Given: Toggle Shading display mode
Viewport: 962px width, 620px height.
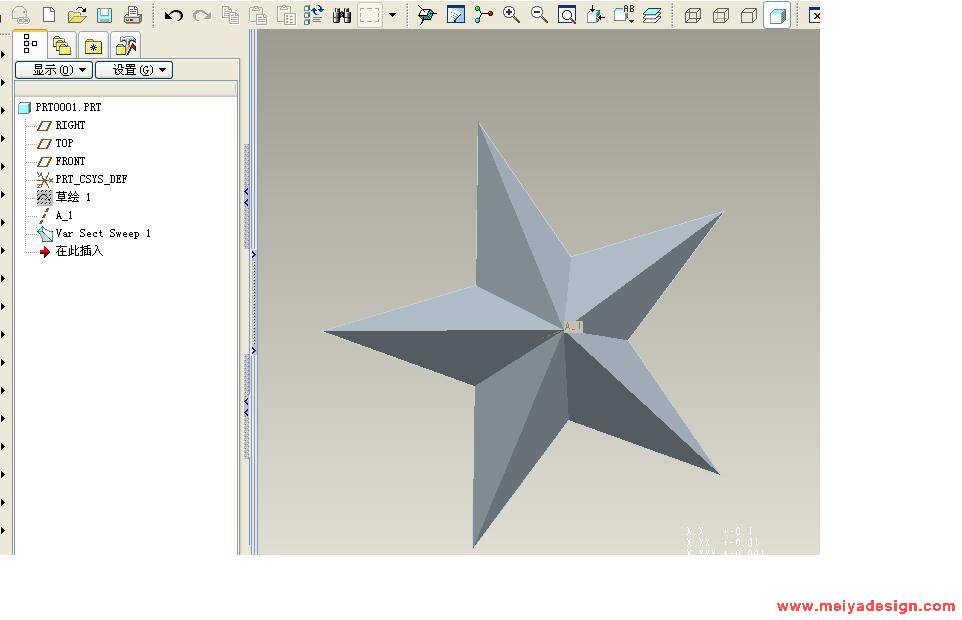Looking at the screenshot, I should 776,15.
